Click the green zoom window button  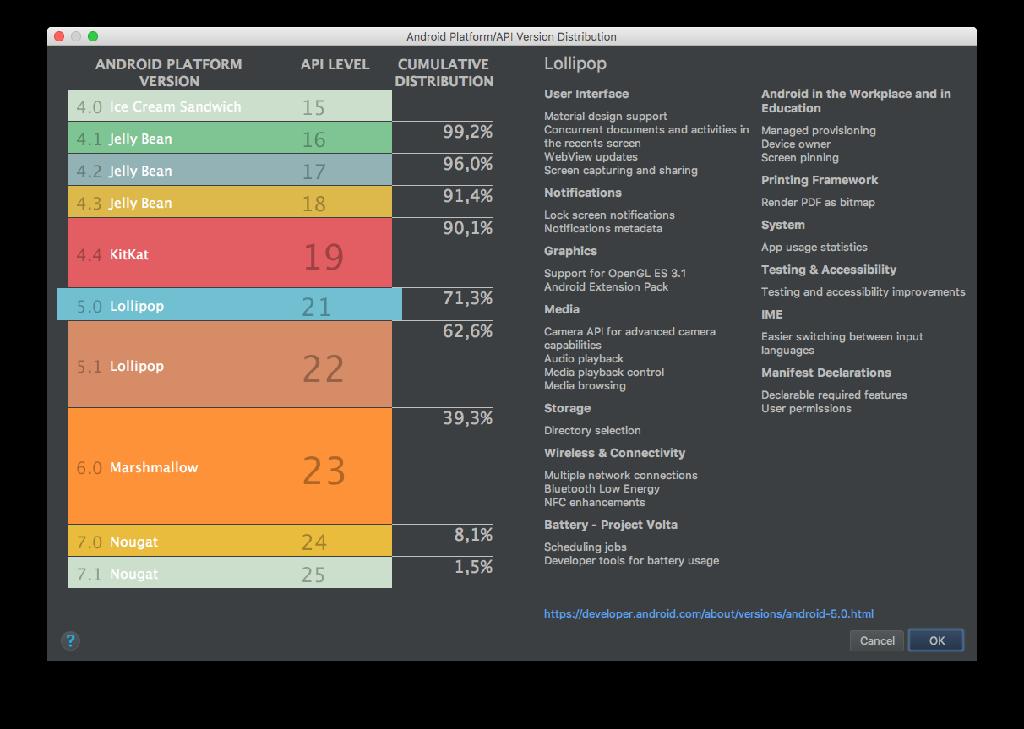pyautogui.click(x=93, y=37)
